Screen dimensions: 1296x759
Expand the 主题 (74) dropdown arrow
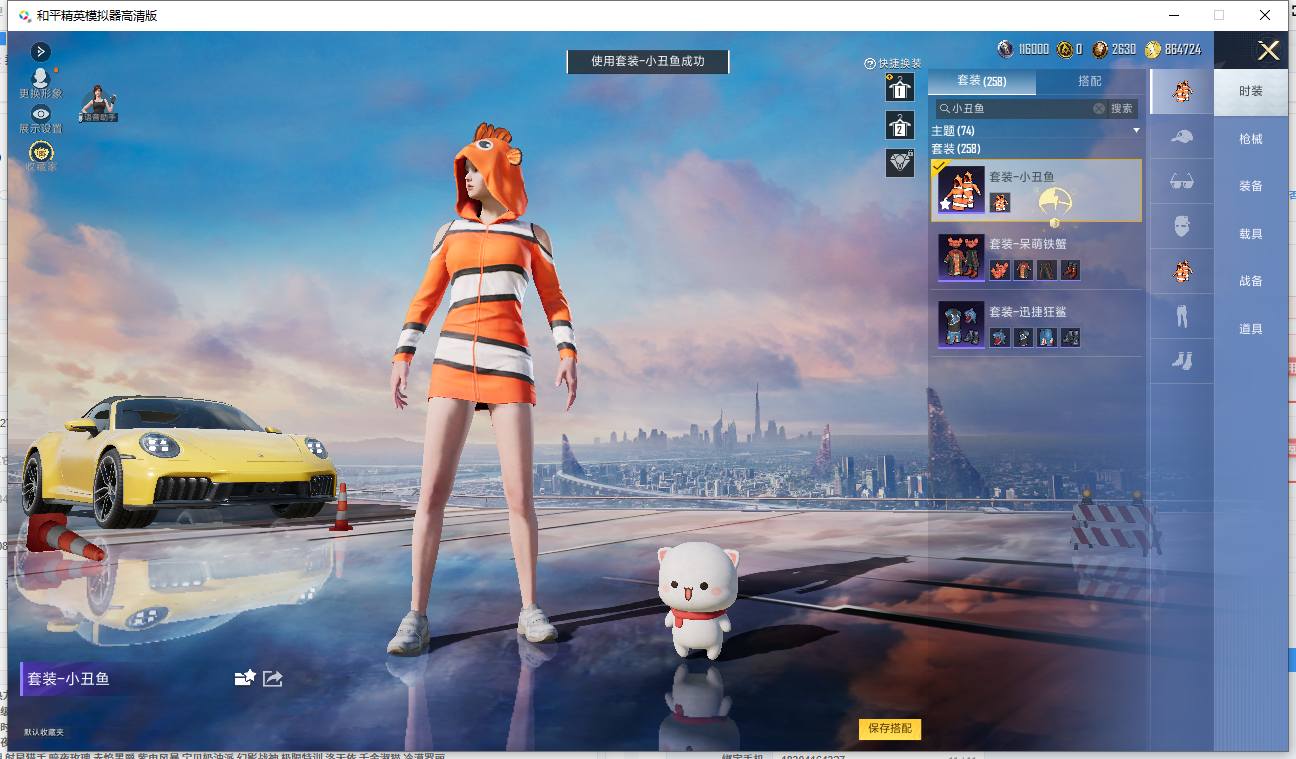(1136, 131)
